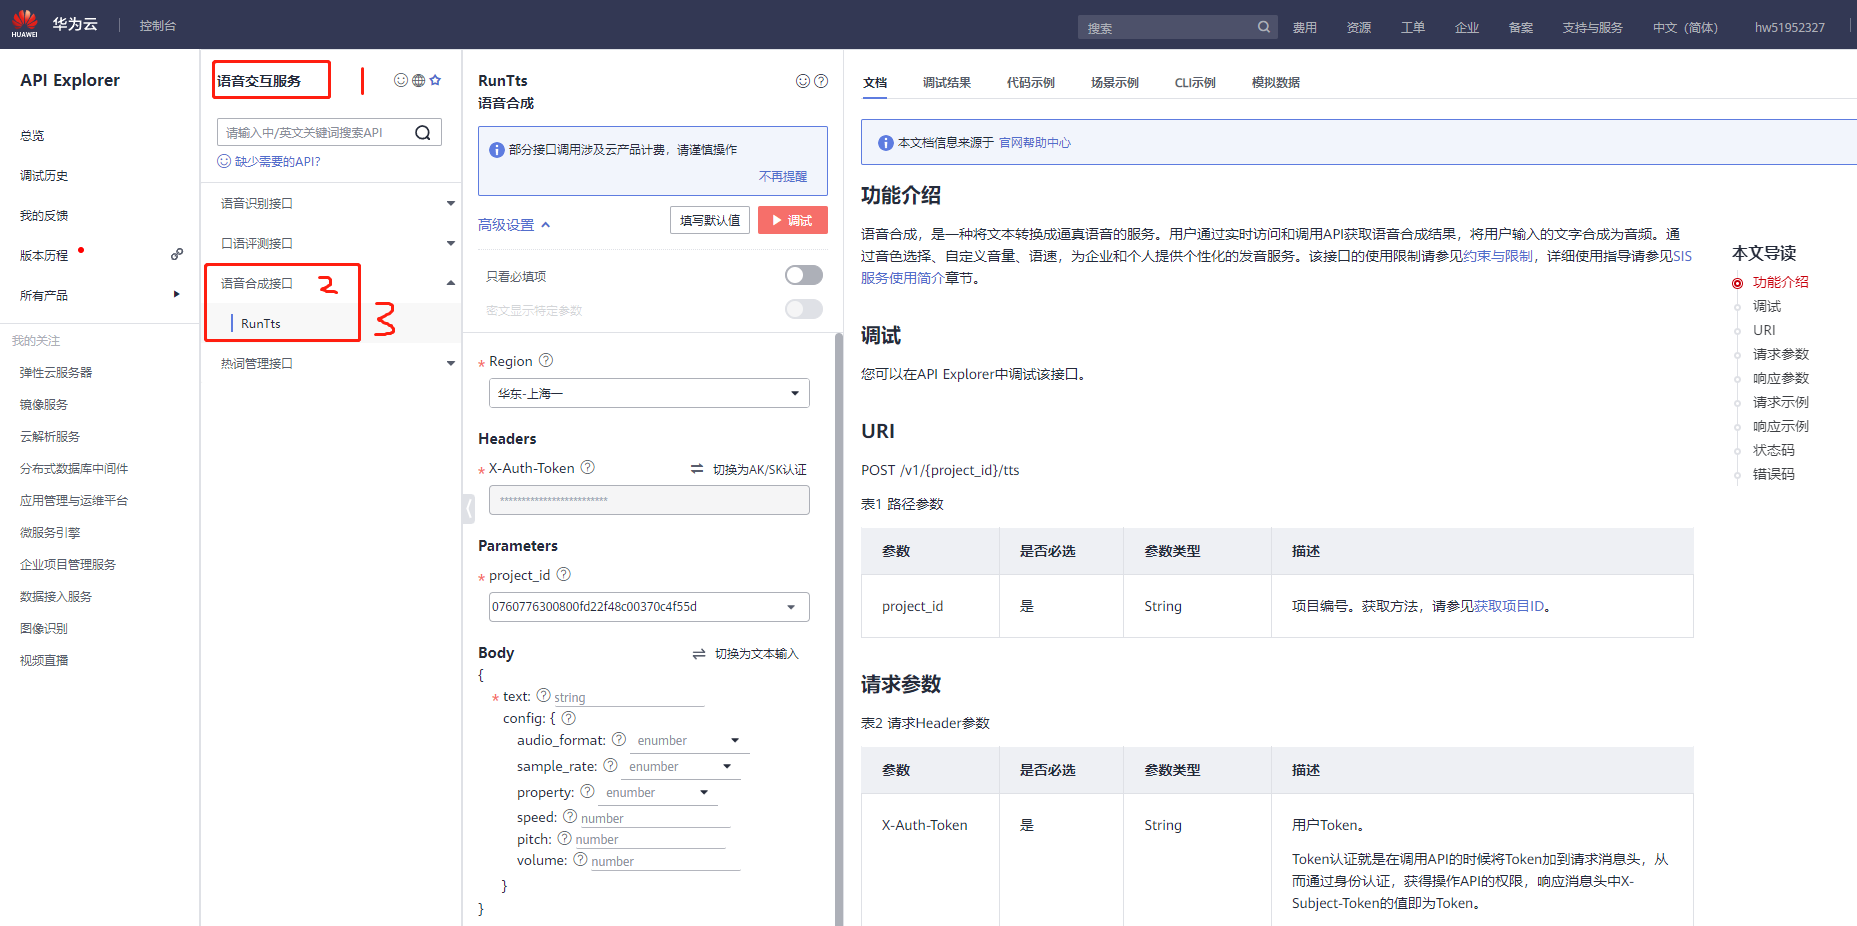Click the middle panel vertical scrollbar
The width and height of the screenshot is (1857, 926).
point(838,630)
